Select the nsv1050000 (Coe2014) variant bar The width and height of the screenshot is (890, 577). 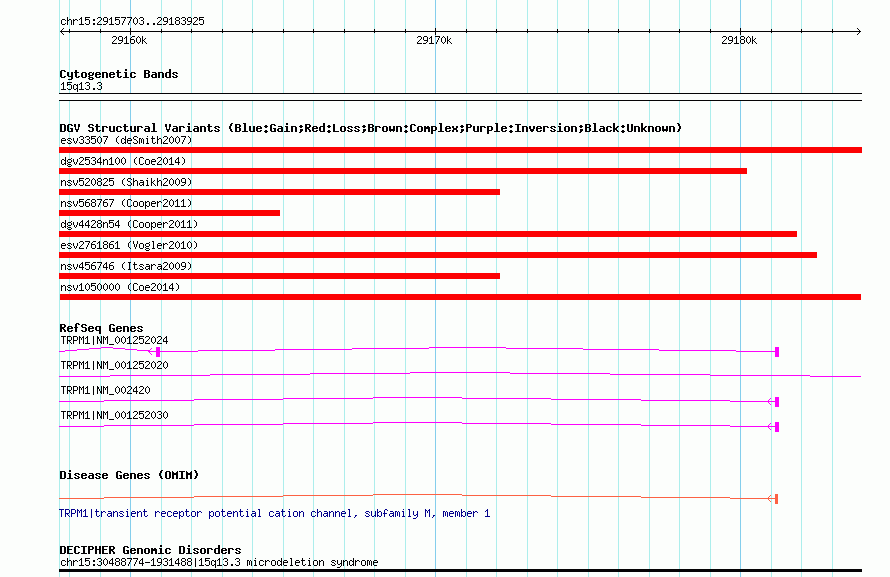[x=460, y=297]
